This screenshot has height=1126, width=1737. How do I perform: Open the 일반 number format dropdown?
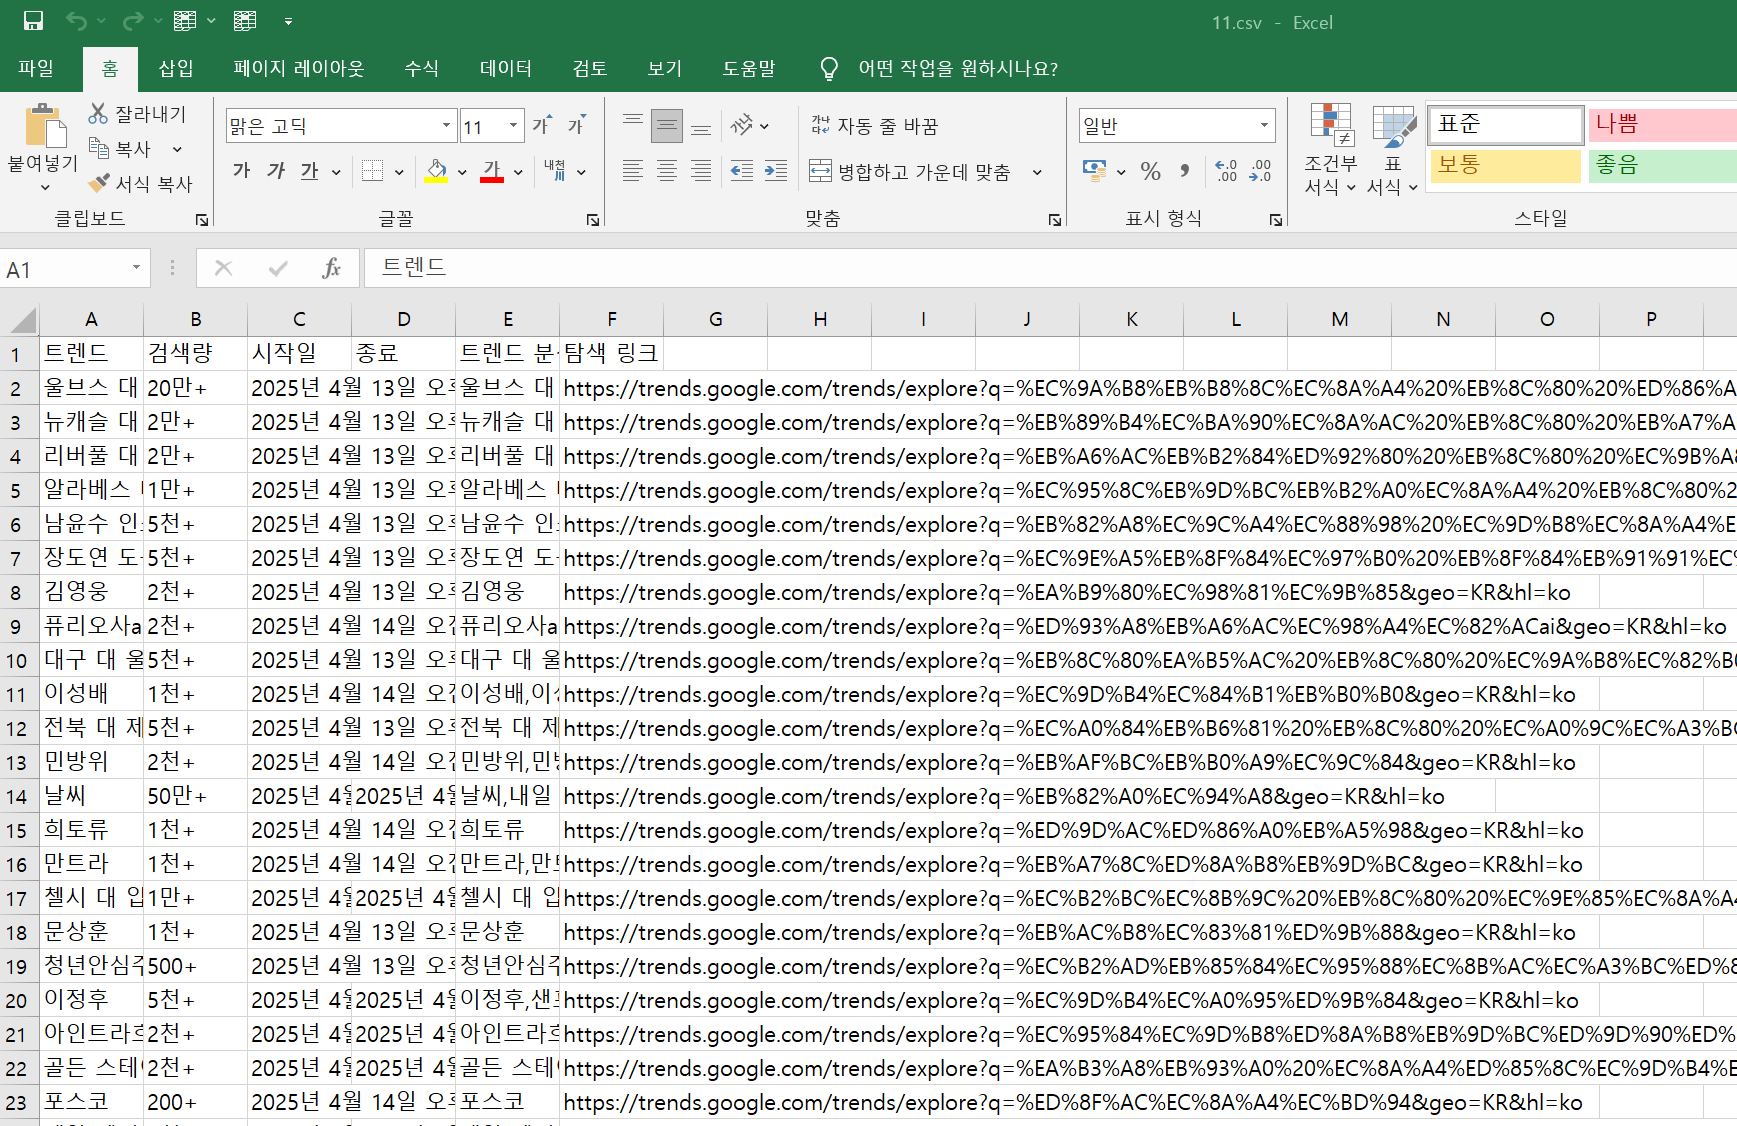click(x=1265, y=125)
